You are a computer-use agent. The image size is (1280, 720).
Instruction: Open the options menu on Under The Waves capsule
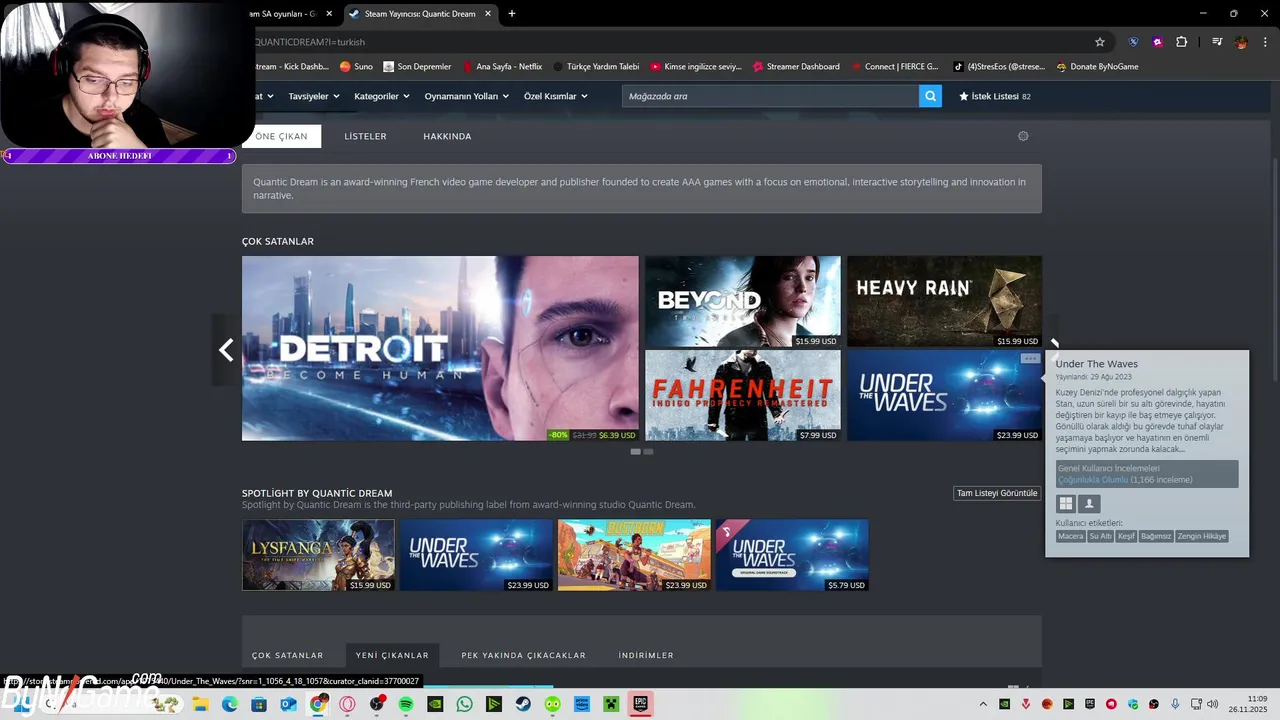click(1029, 358)
